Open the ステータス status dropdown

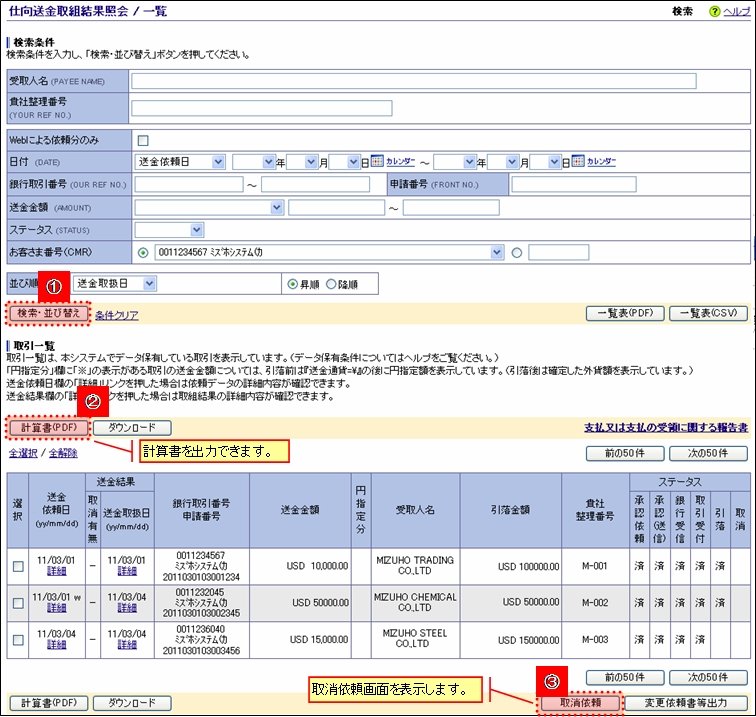click(x=169, y=230)
